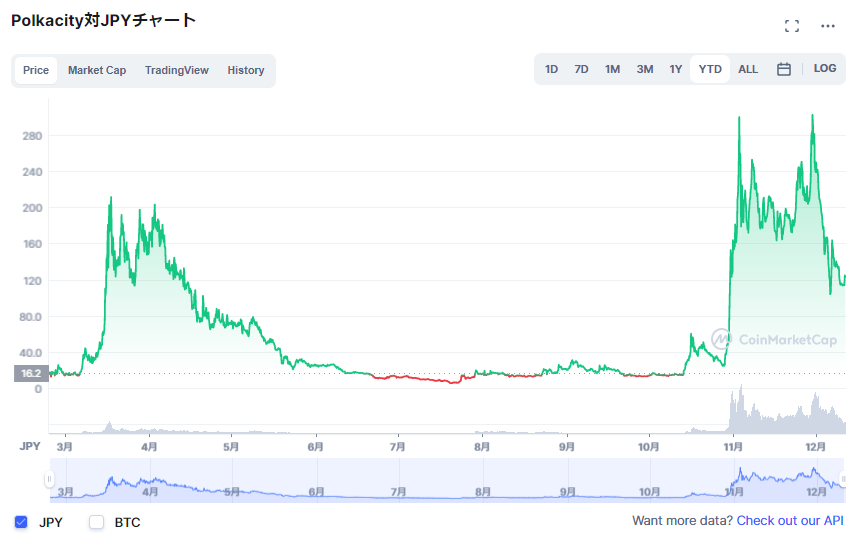868x546 pixels.
Task: Switch to the Price tab
Action: (x=36, y=70)
